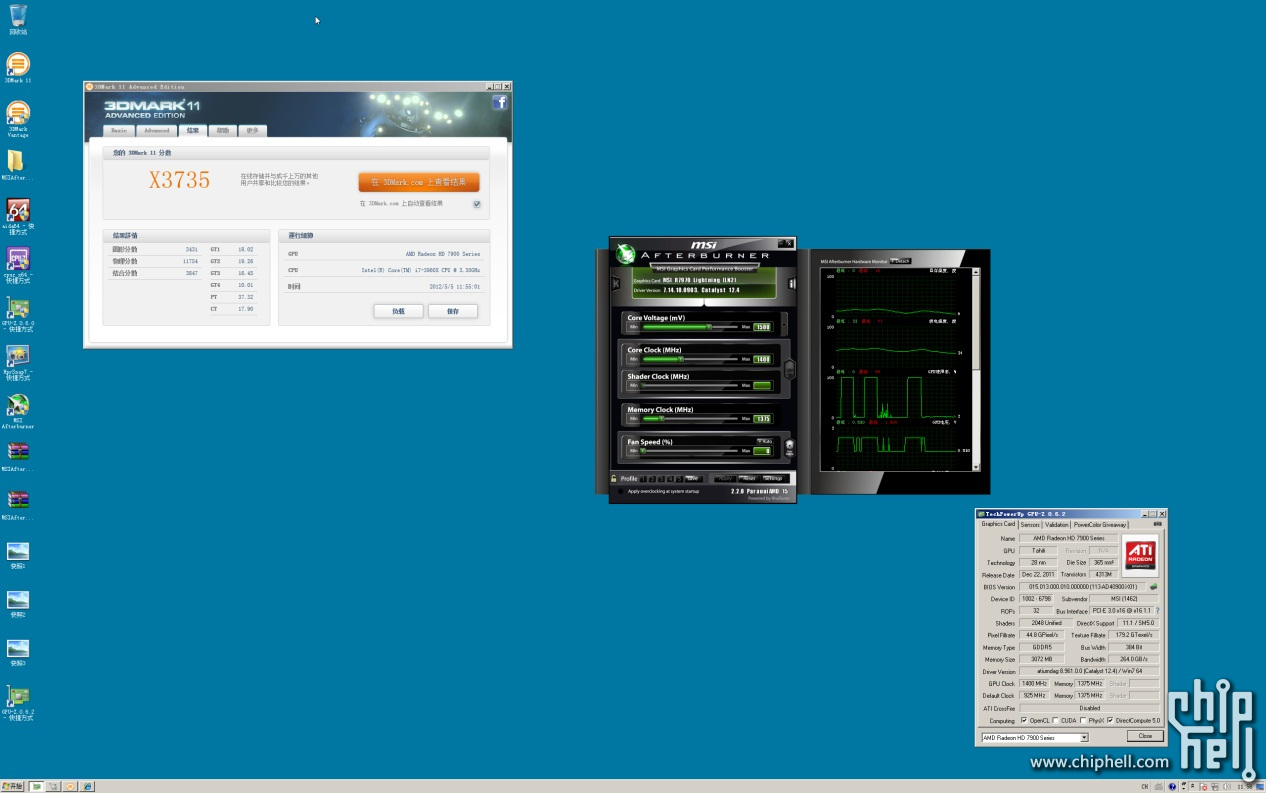The height and width of the screenshot is (793, 1266).
Task: Click hardware monitor scrollbar down arrow
Action: (x=976, y=466)
